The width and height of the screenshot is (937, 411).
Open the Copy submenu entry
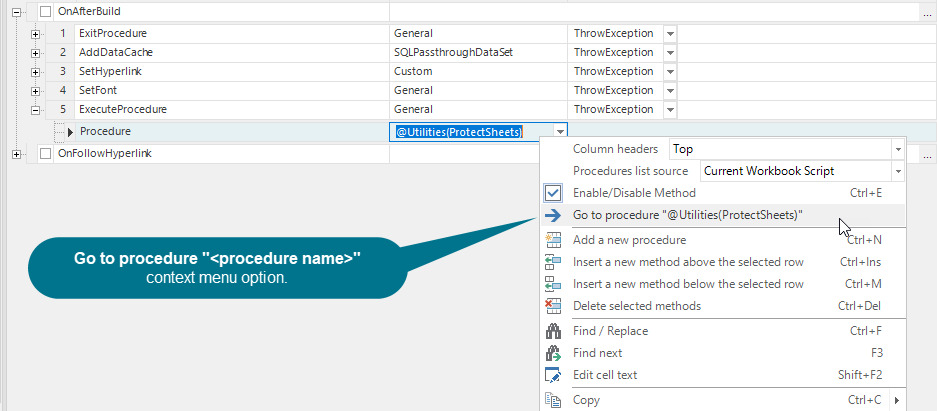point(723,400)
